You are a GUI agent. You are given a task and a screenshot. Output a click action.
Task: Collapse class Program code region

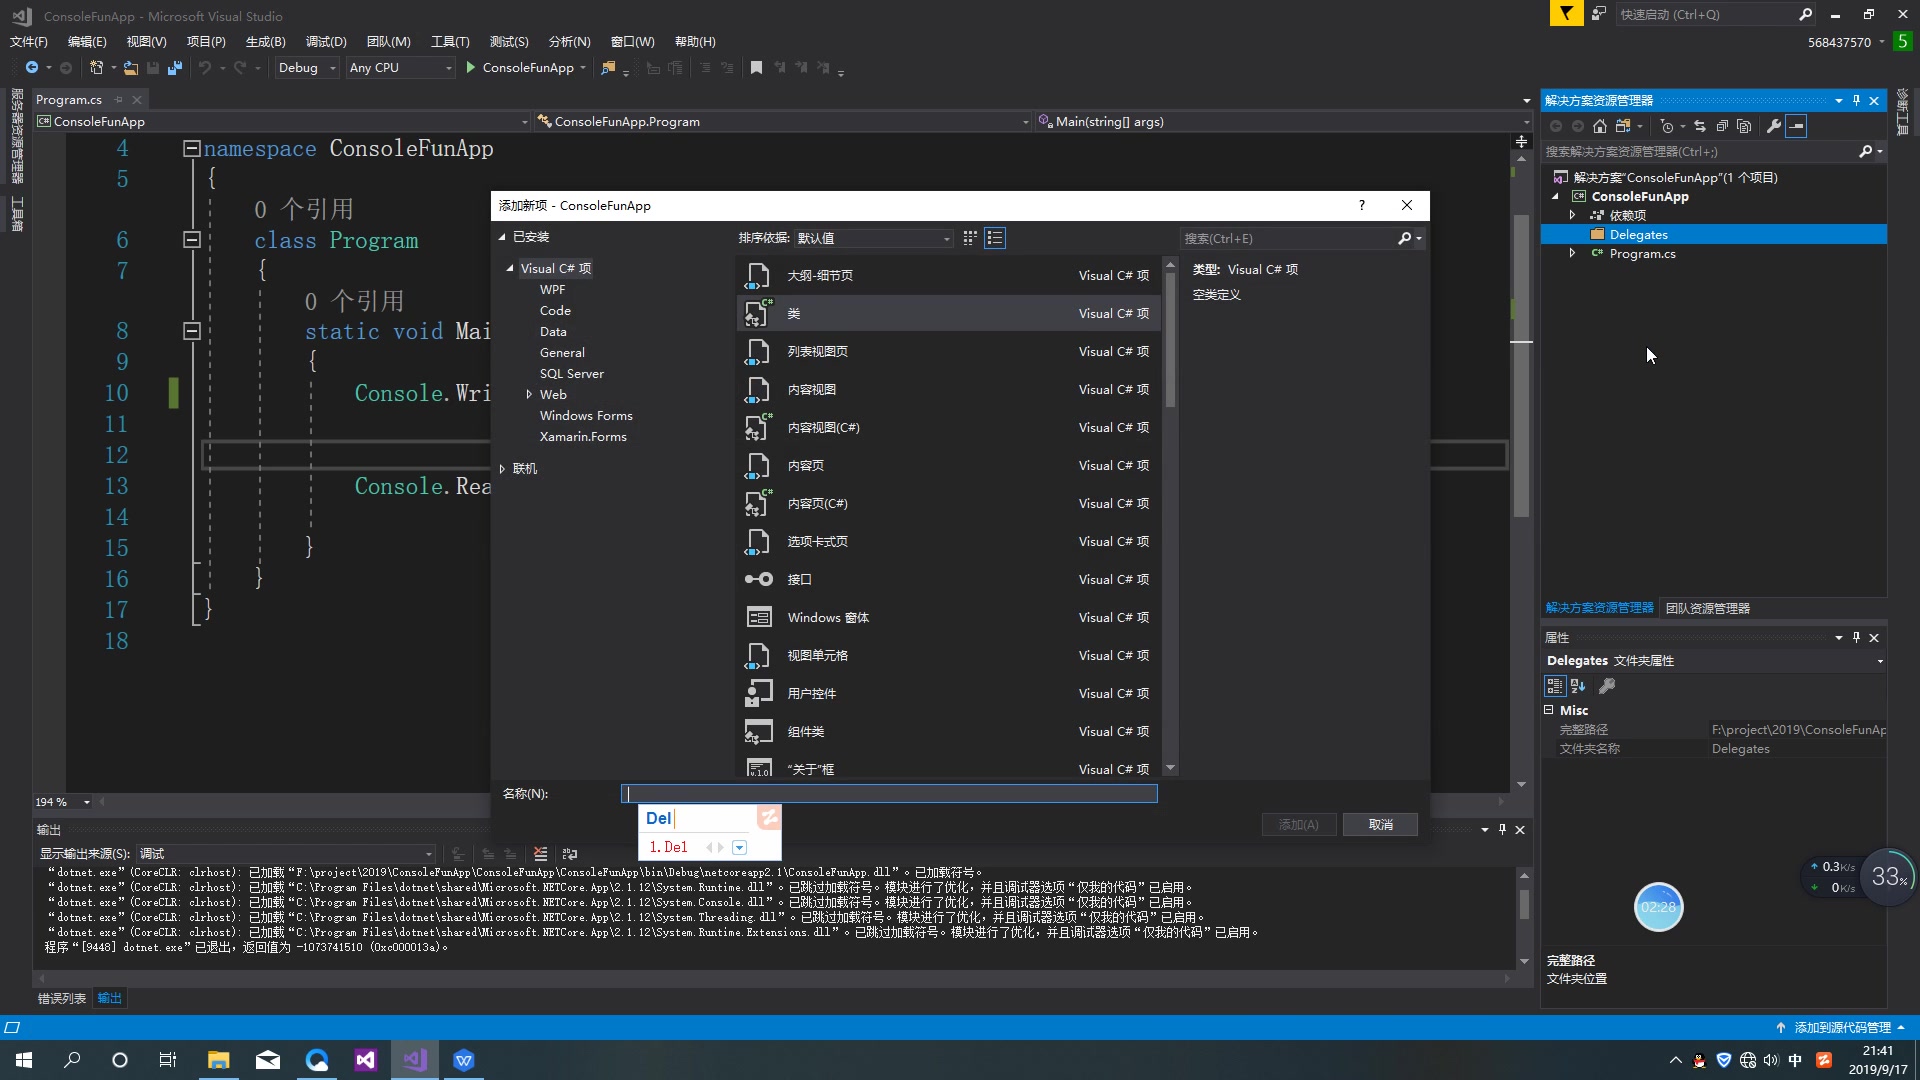[x=192, y=239]
